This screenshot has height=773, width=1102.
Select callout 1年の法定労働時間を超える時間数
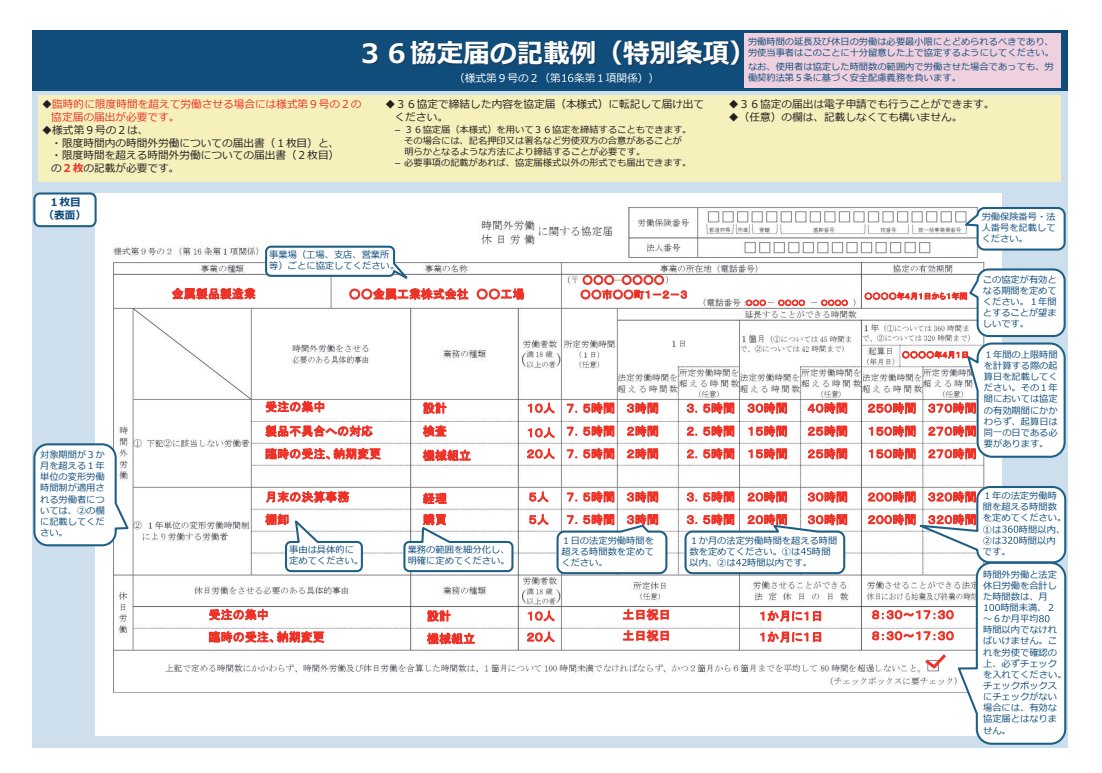point(1020,524)
